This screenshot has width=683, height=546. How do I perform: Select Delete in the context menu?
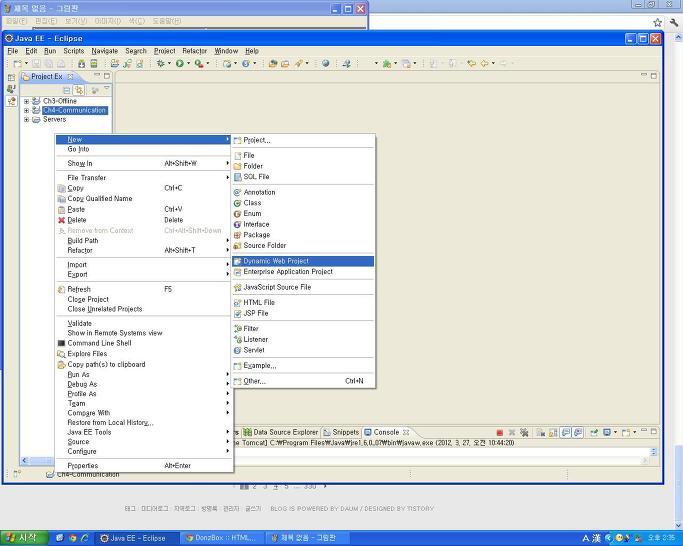point(144,220)
